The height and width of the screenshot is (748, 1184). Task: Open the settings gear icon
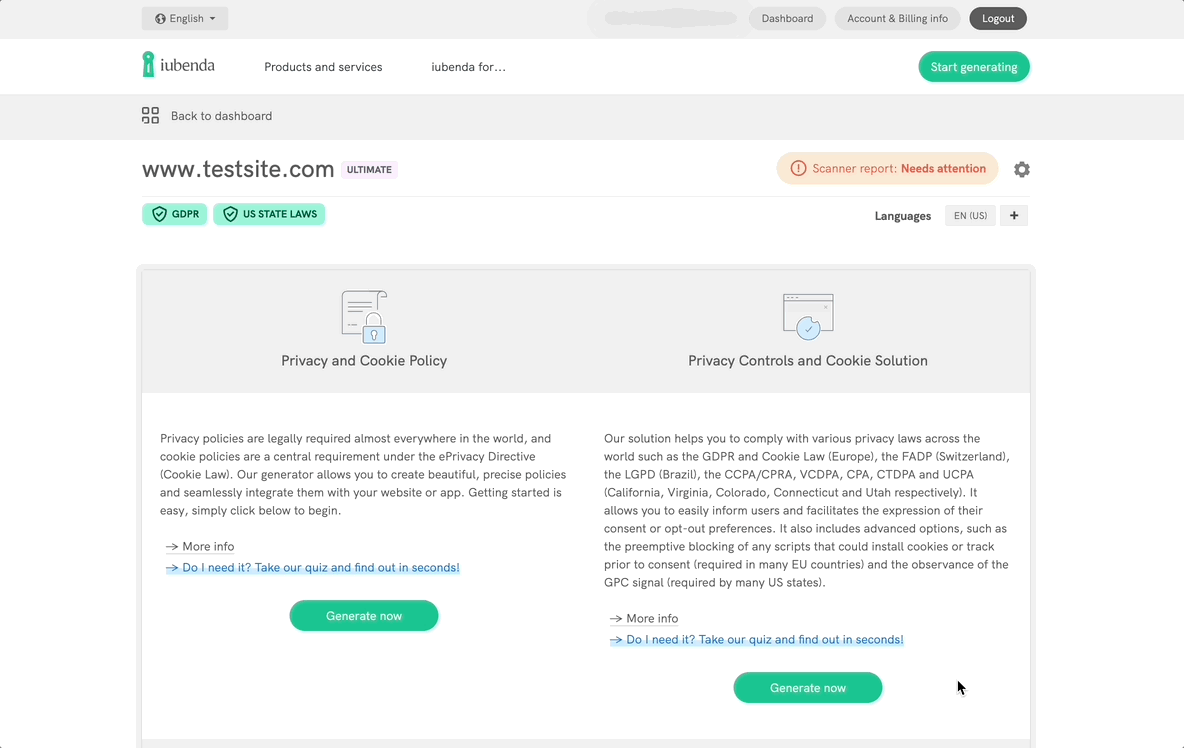tap(1021, 169)
